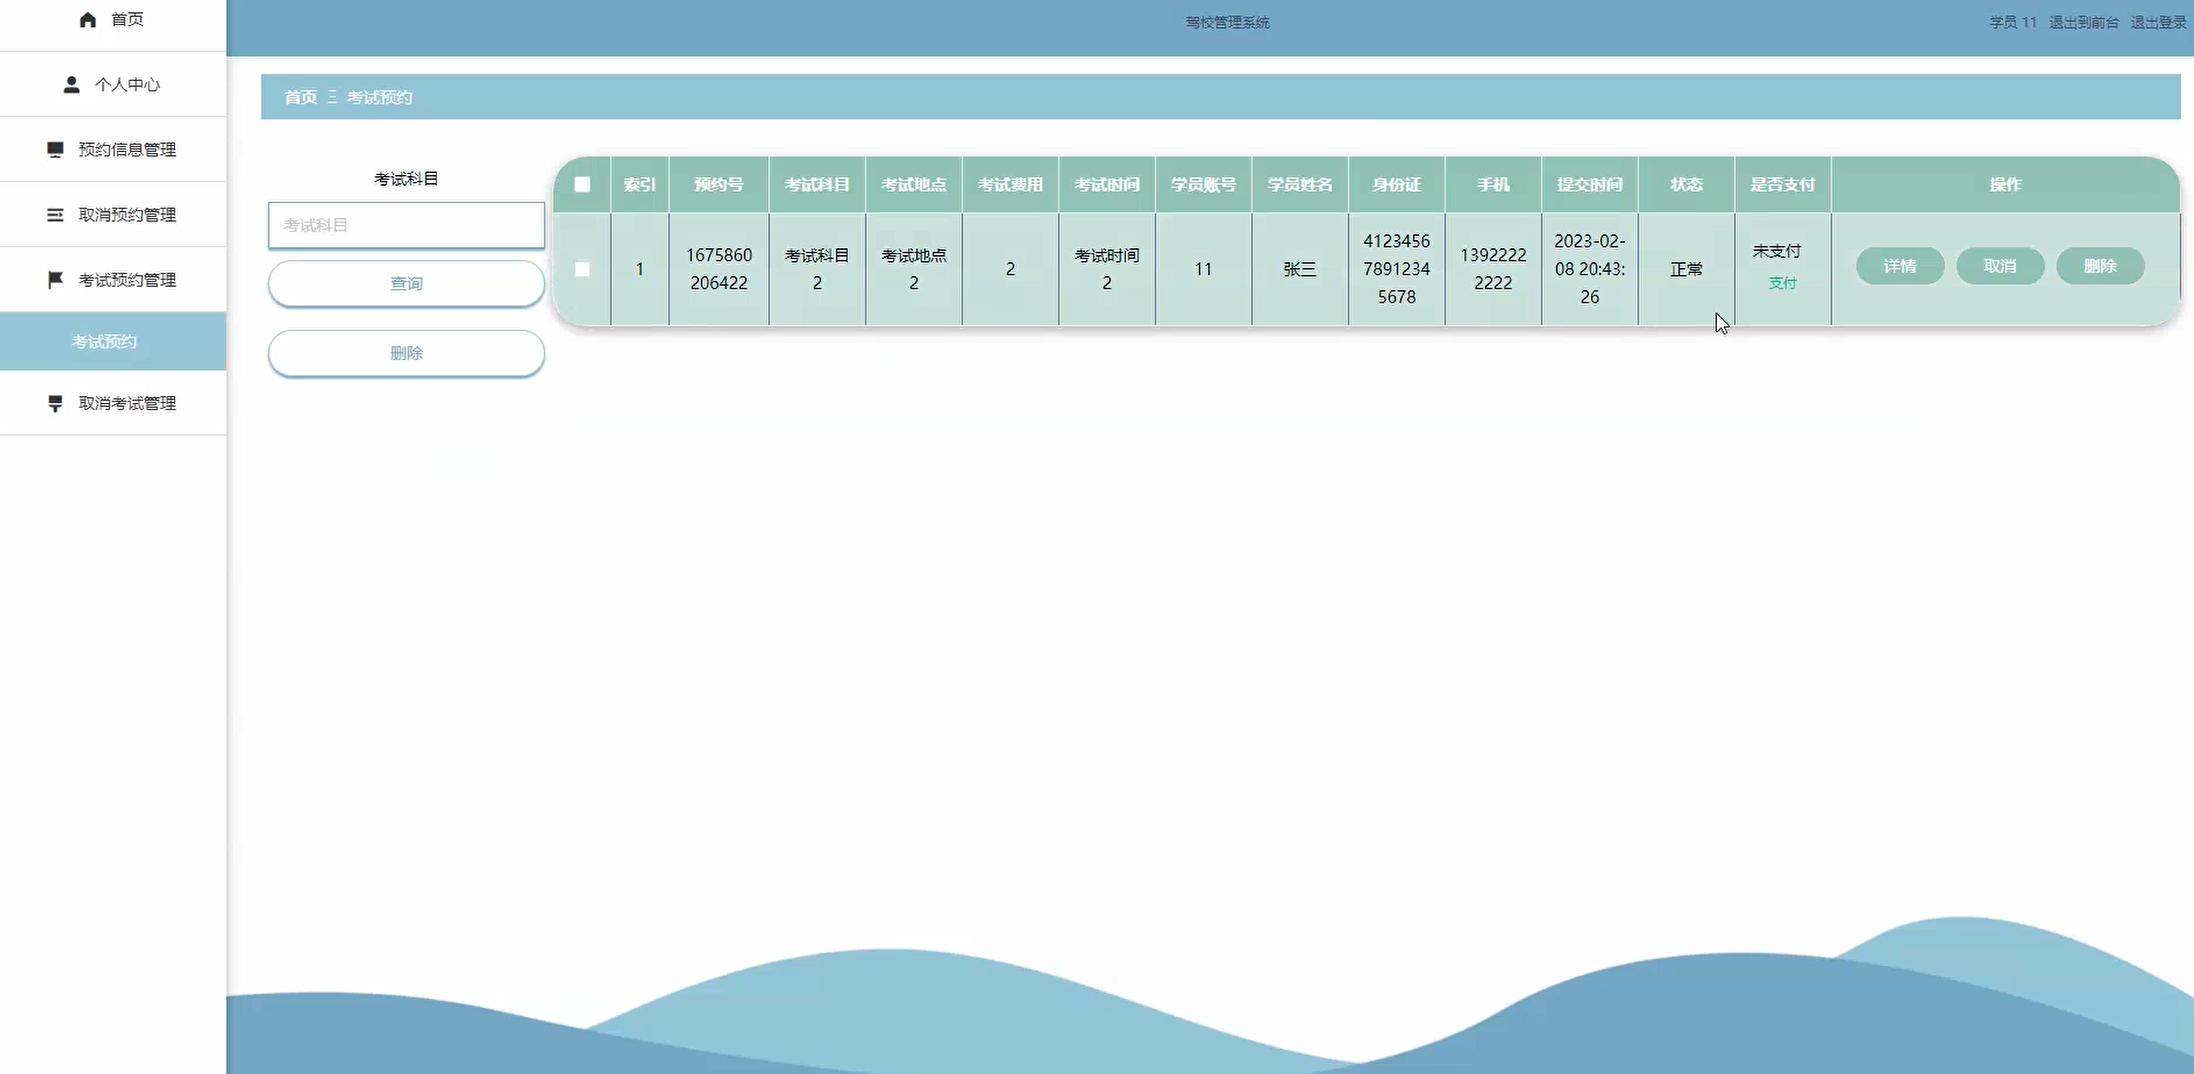Viewport: 2194px width, 1074px height.
Task: Click the ID number 412345678912345678 cell
Action: (x=1396, y=269)
